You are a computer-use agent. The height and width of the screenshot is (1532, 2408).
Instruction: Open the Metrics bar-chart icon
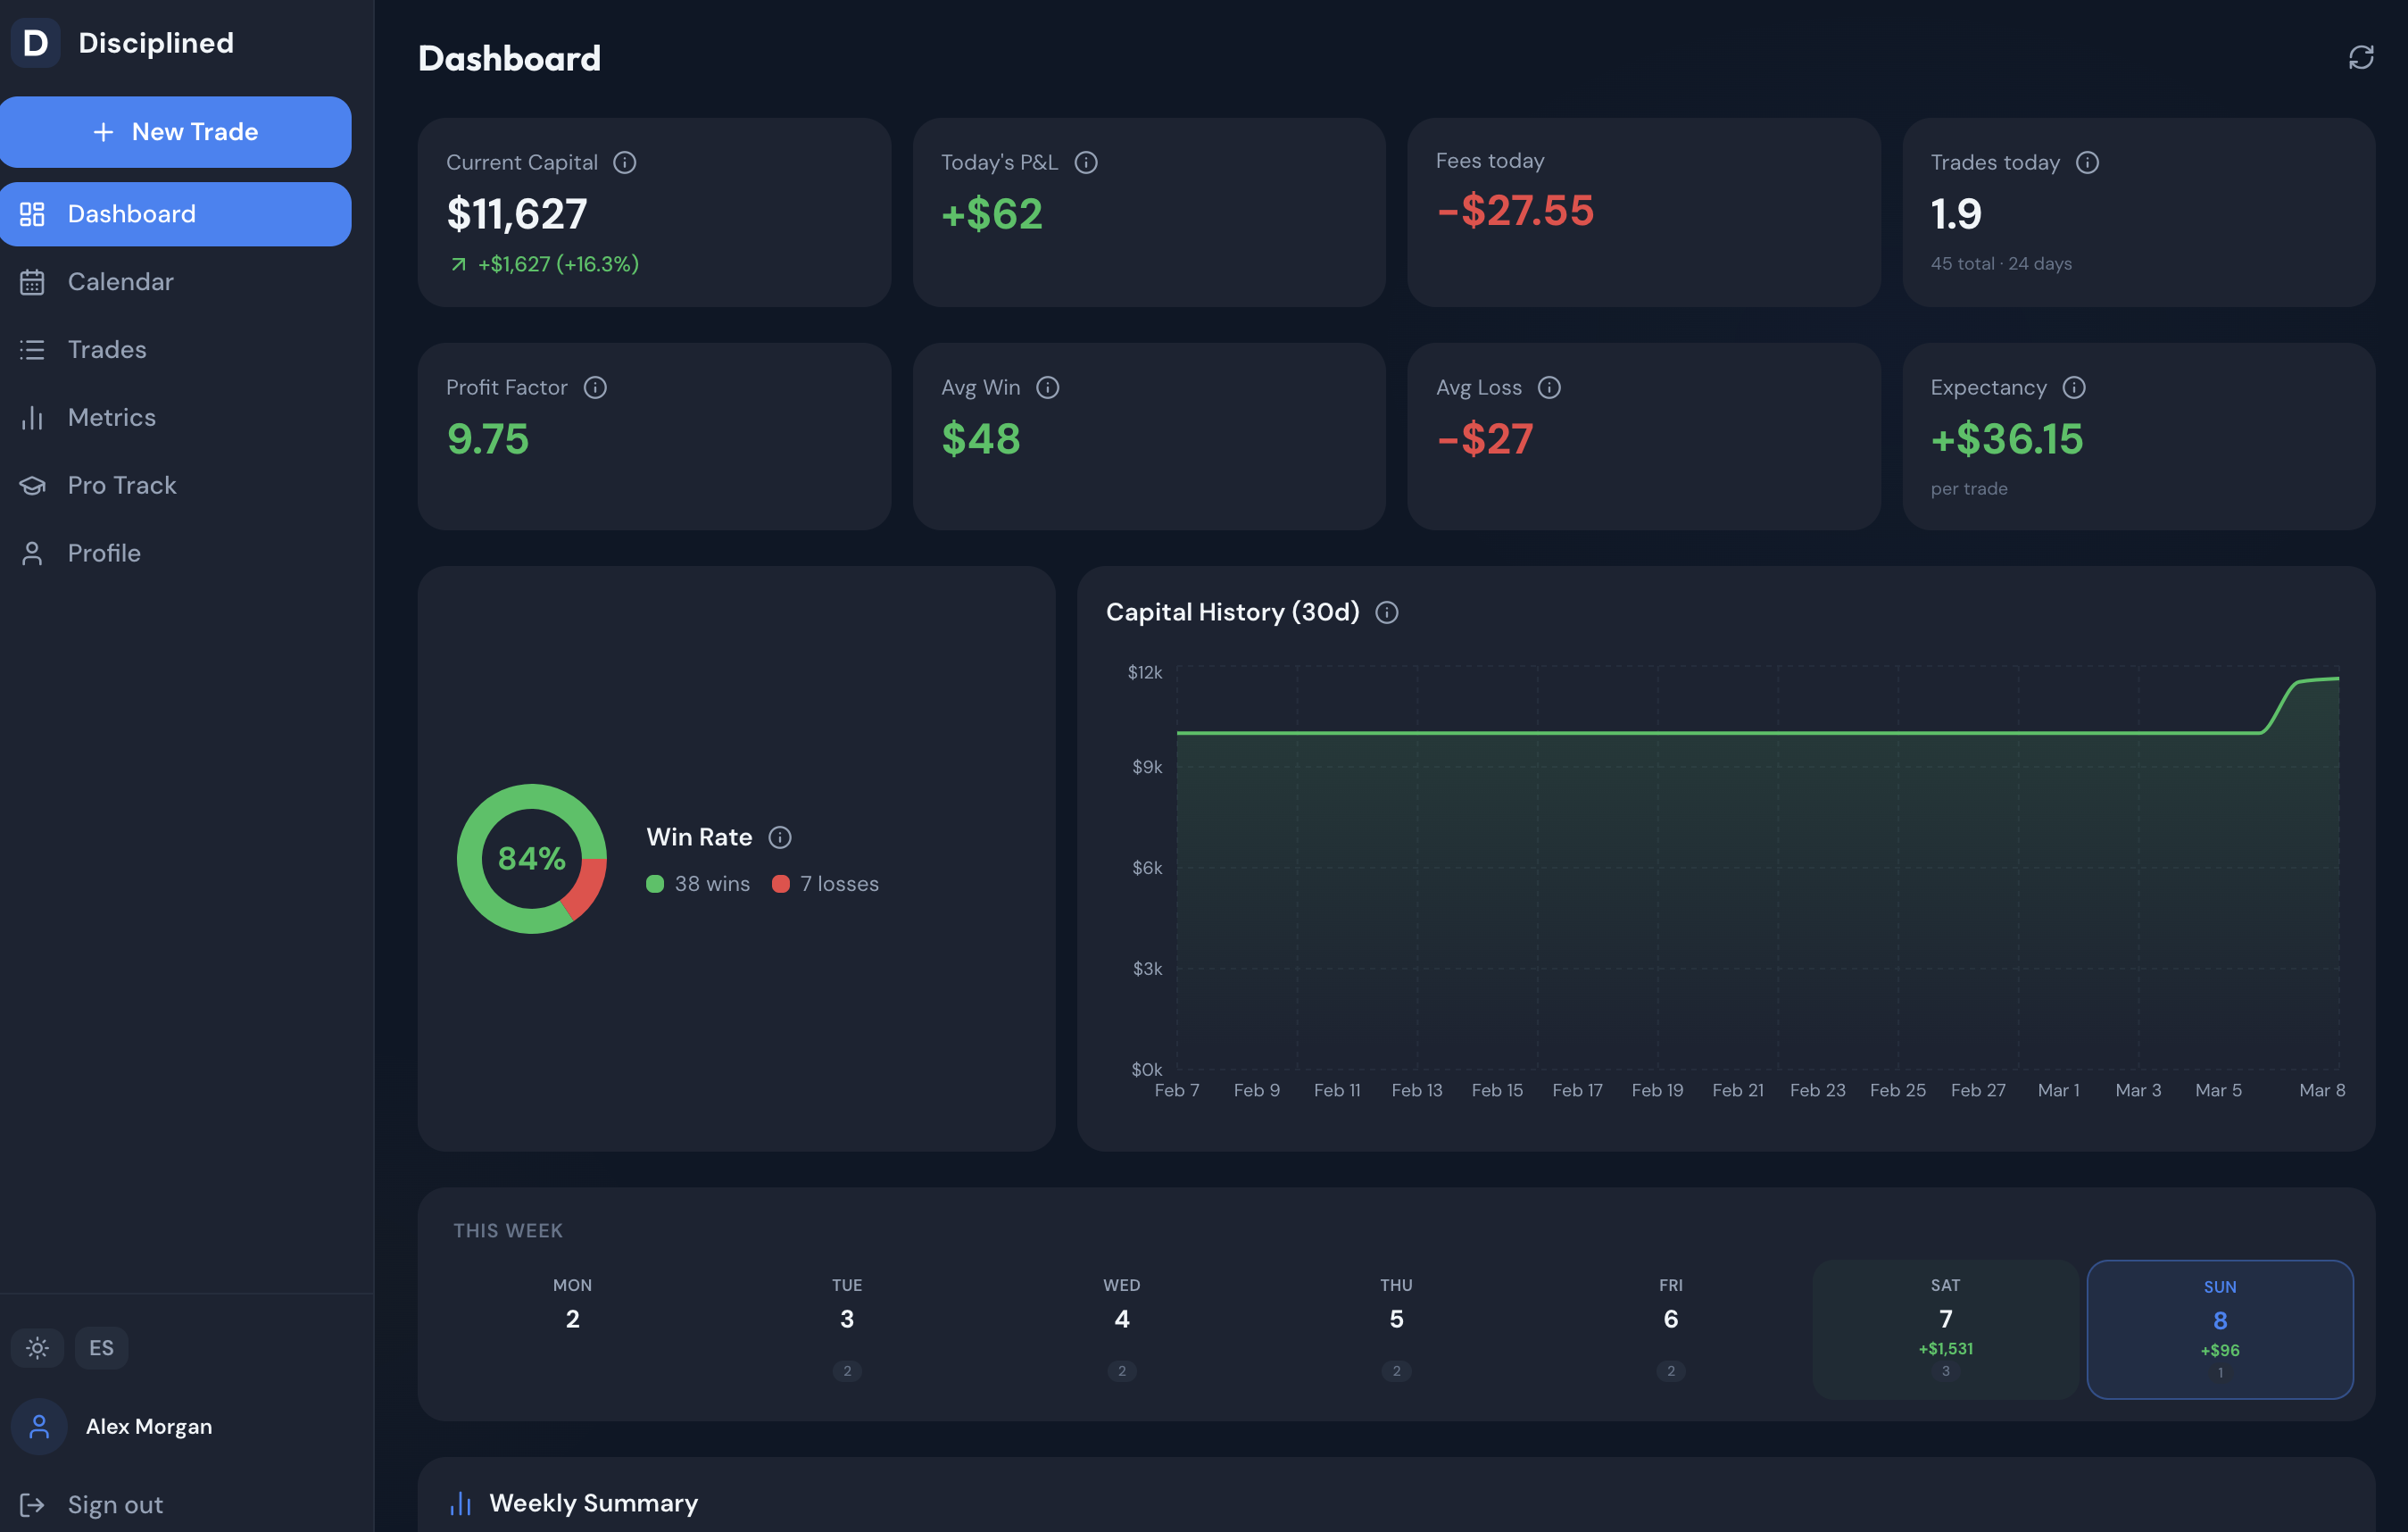pyautogui.click(x=31, y=417)
